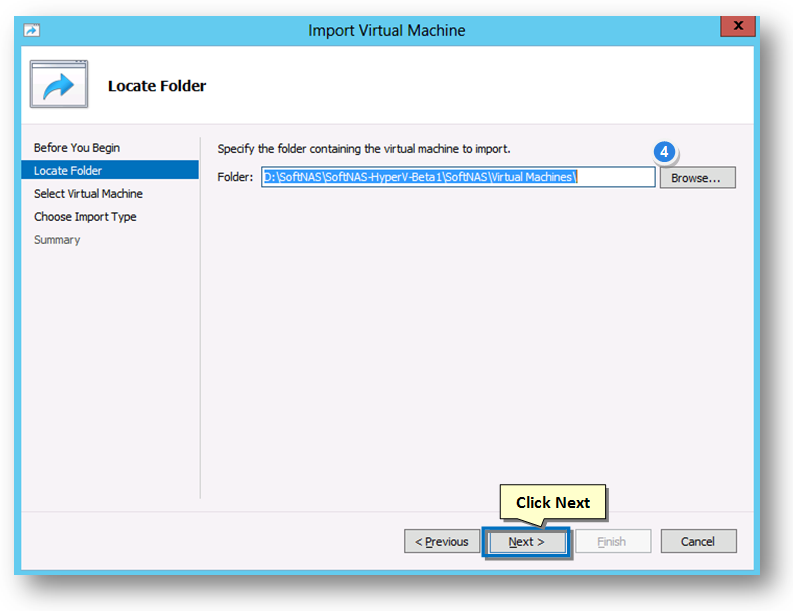Click the Import wizard title bar icon
The width and height of the screenshot is (793, 611).
point(31,30)
